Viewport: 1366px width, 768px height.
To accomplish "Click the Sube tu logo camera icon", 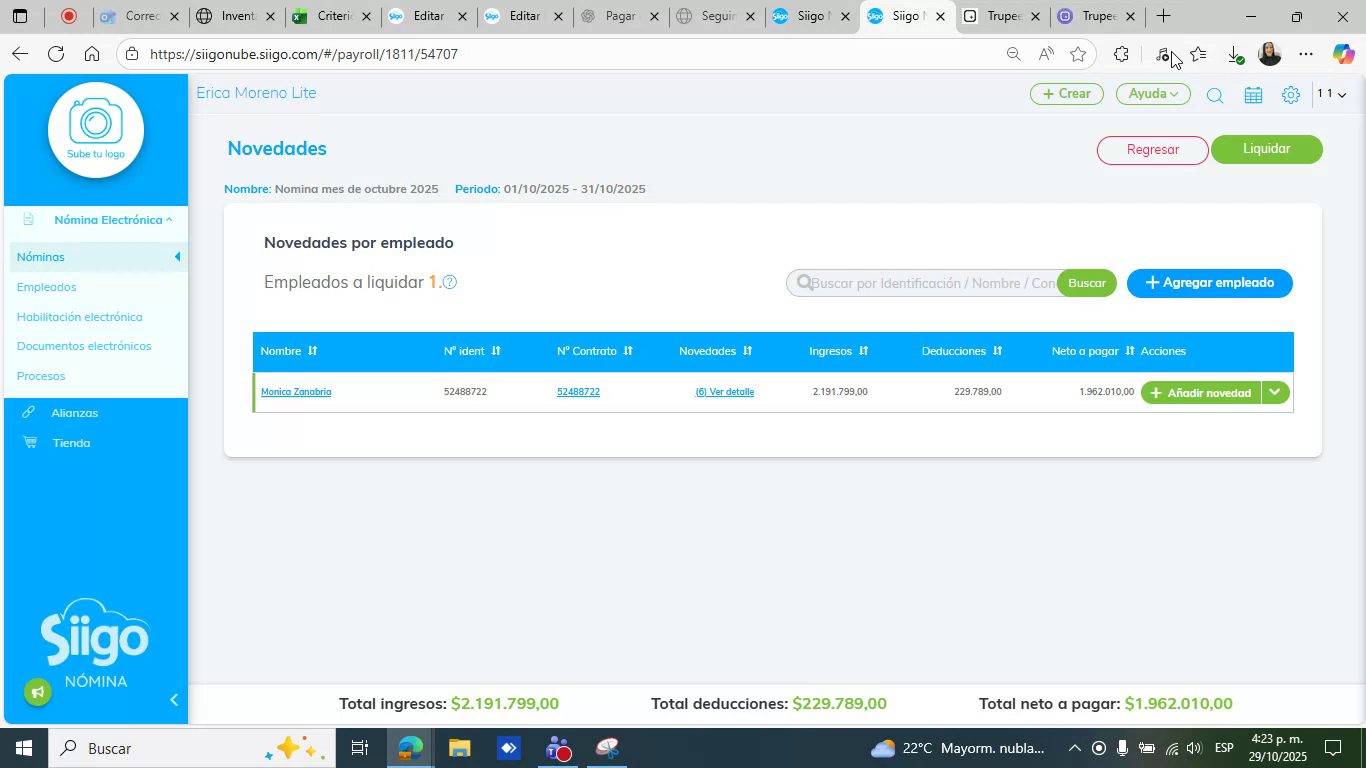I will click(x=96, y=130).
